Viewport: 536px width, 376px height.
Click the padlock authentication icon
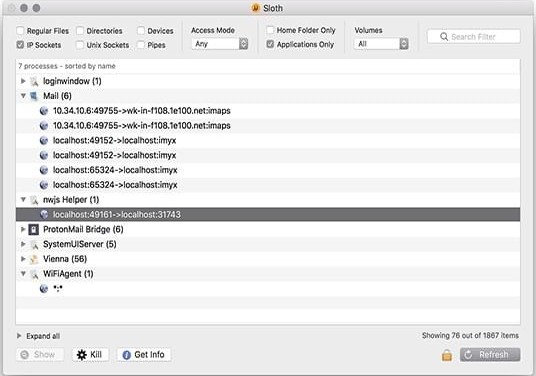tap(446, 355)
